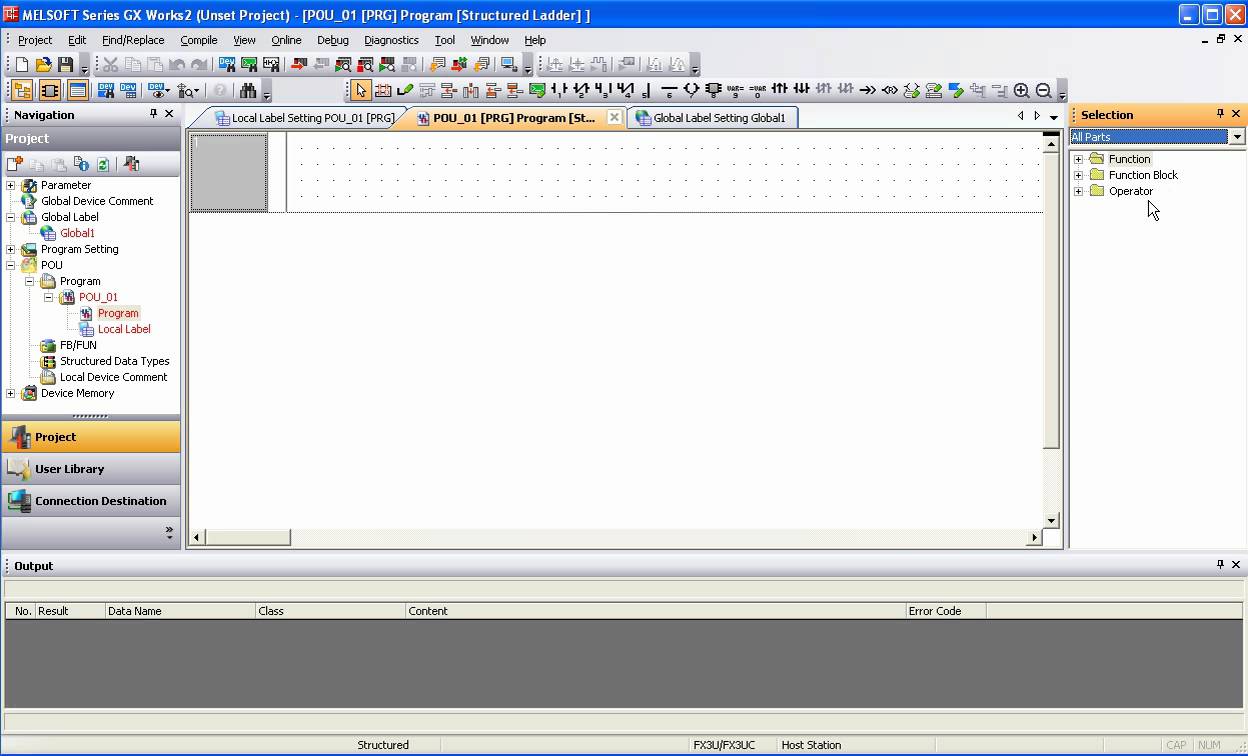Open the Project menu
Image resolution: width=1248 pixels, height=756 pixels.
tap(35, 40)
